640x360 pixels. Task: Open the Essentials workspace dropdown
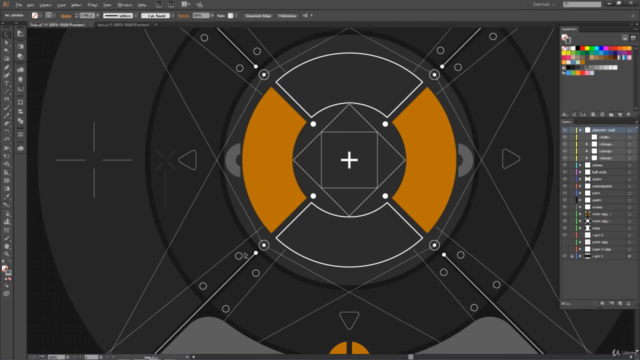544,4
